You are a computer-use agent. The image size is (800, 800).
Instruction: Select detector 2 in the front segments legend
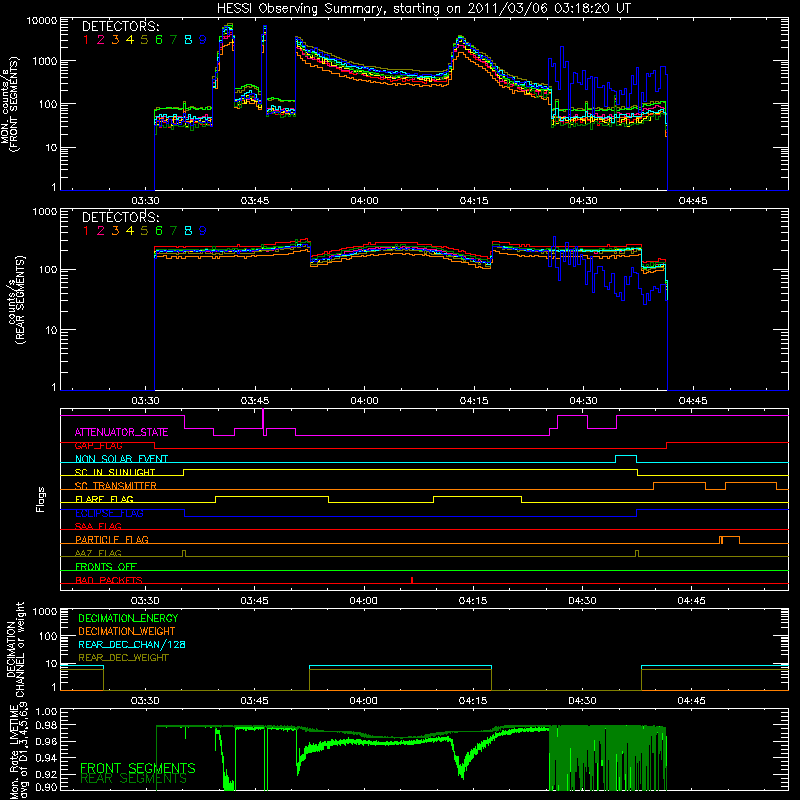tap(101, 40)
